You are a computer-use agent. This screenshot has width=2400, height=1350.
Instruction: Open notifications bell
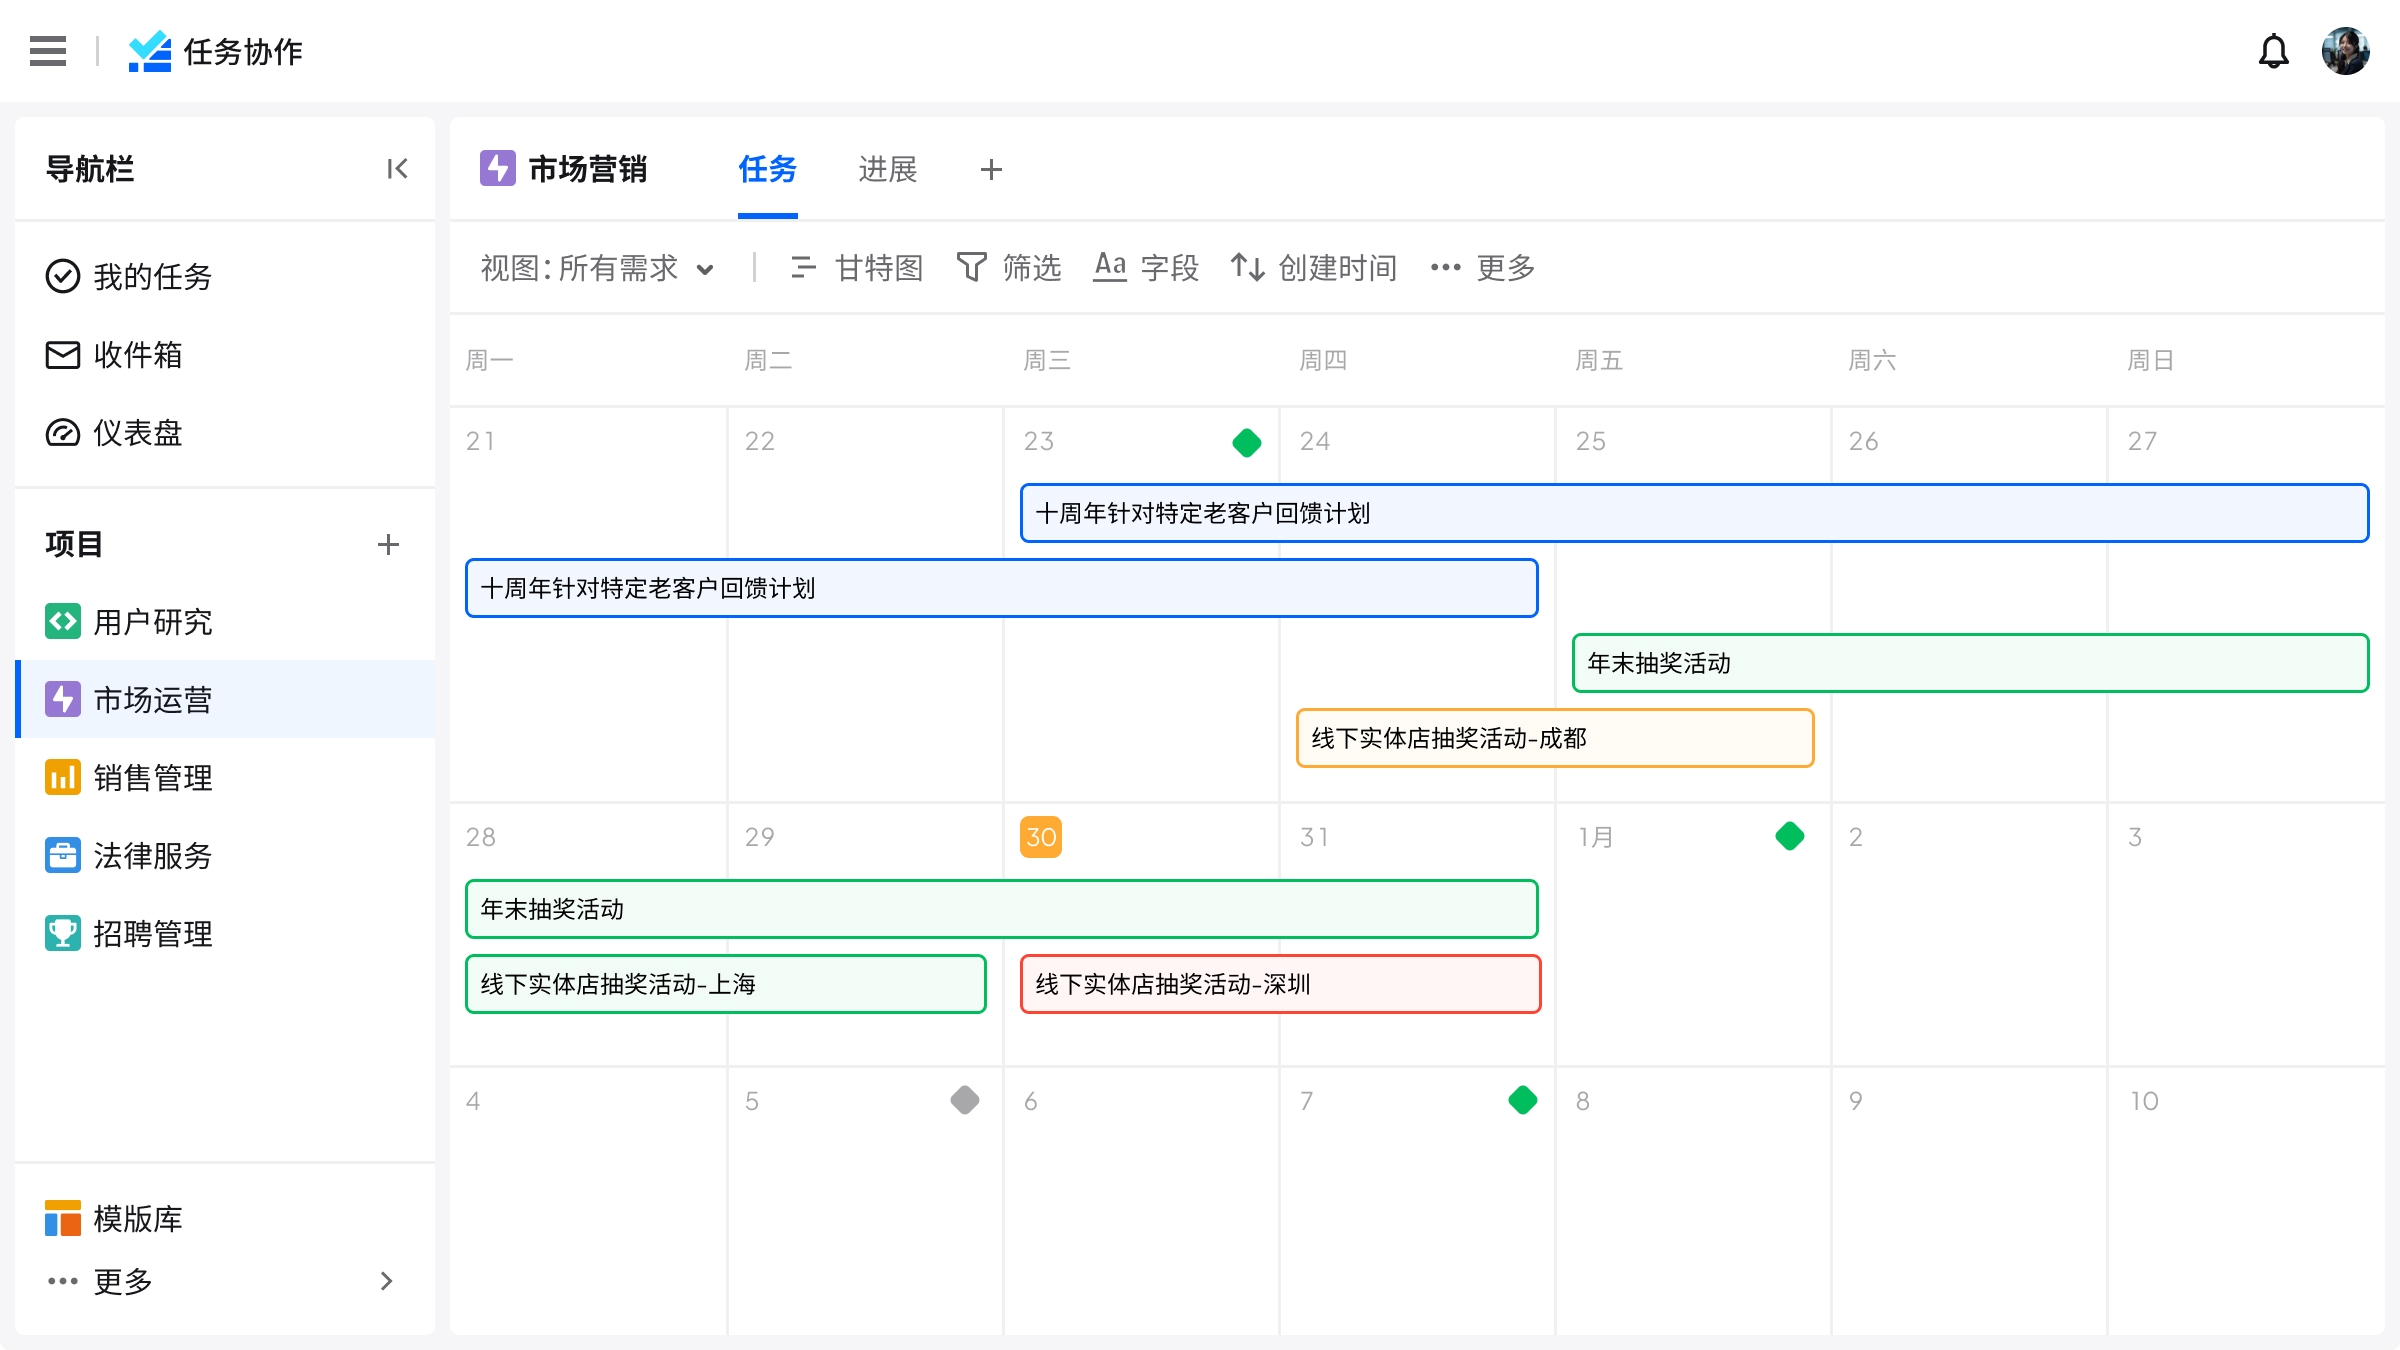coord(2273,51)
